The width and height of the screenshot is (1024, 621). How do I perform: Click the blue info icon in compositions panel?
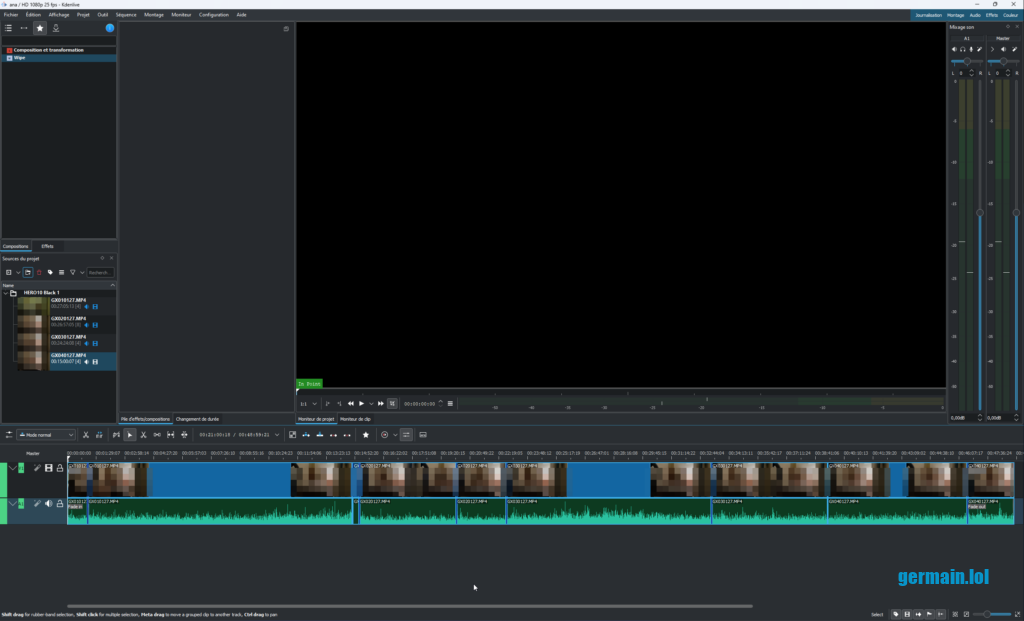click(110, 28)
